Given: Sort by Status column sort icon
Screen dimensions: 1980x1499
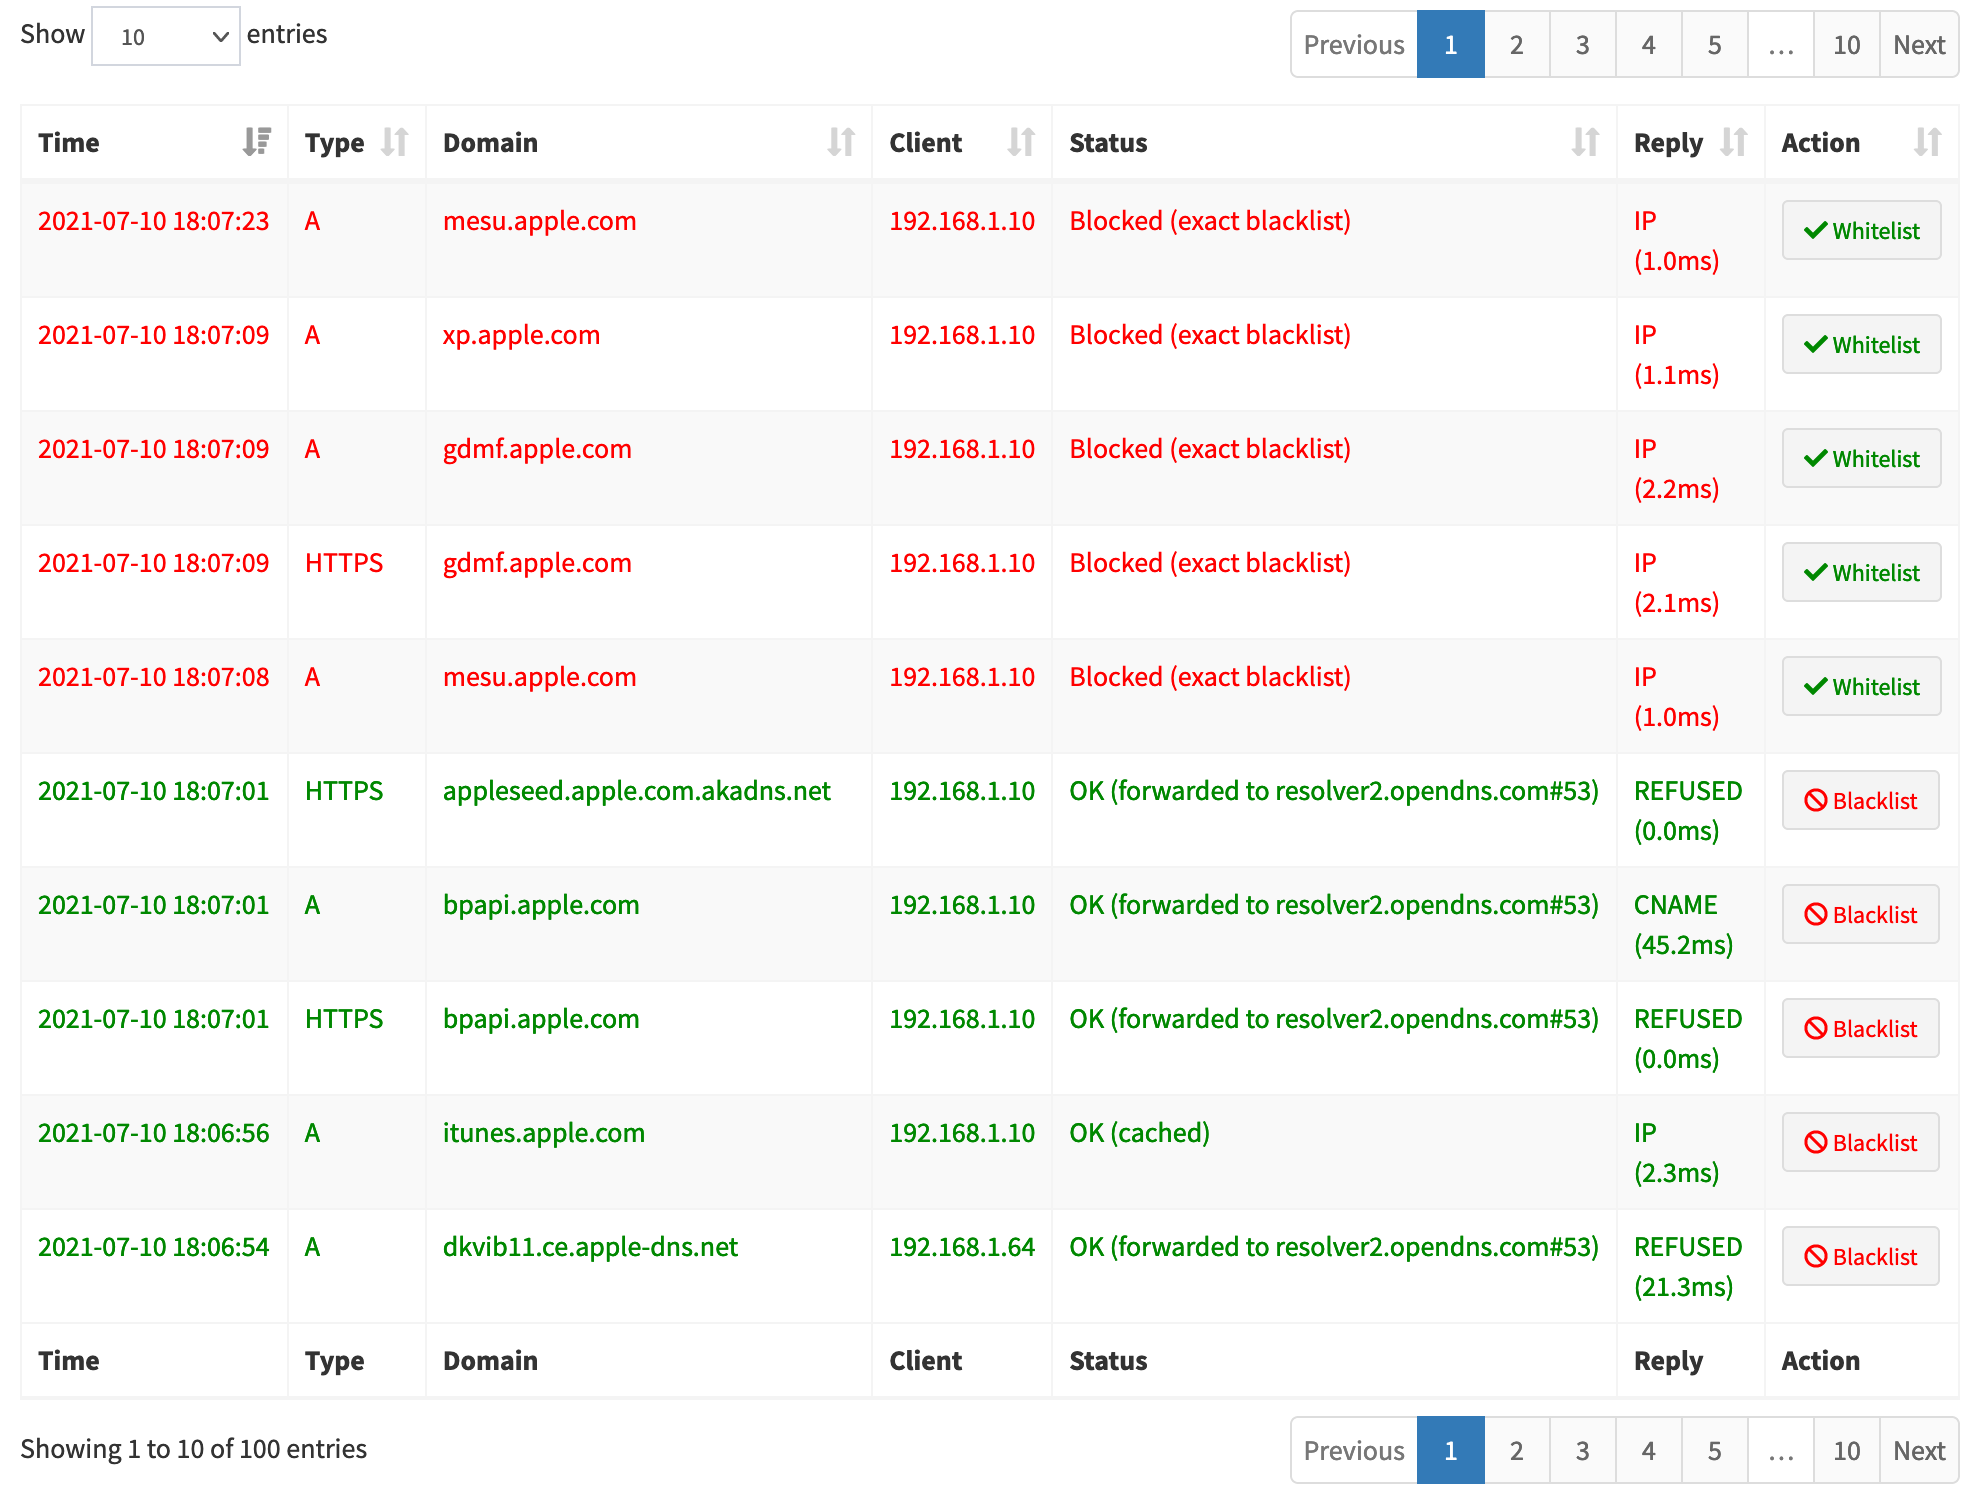Looking at the screenshot, I should pos(1585,142).
